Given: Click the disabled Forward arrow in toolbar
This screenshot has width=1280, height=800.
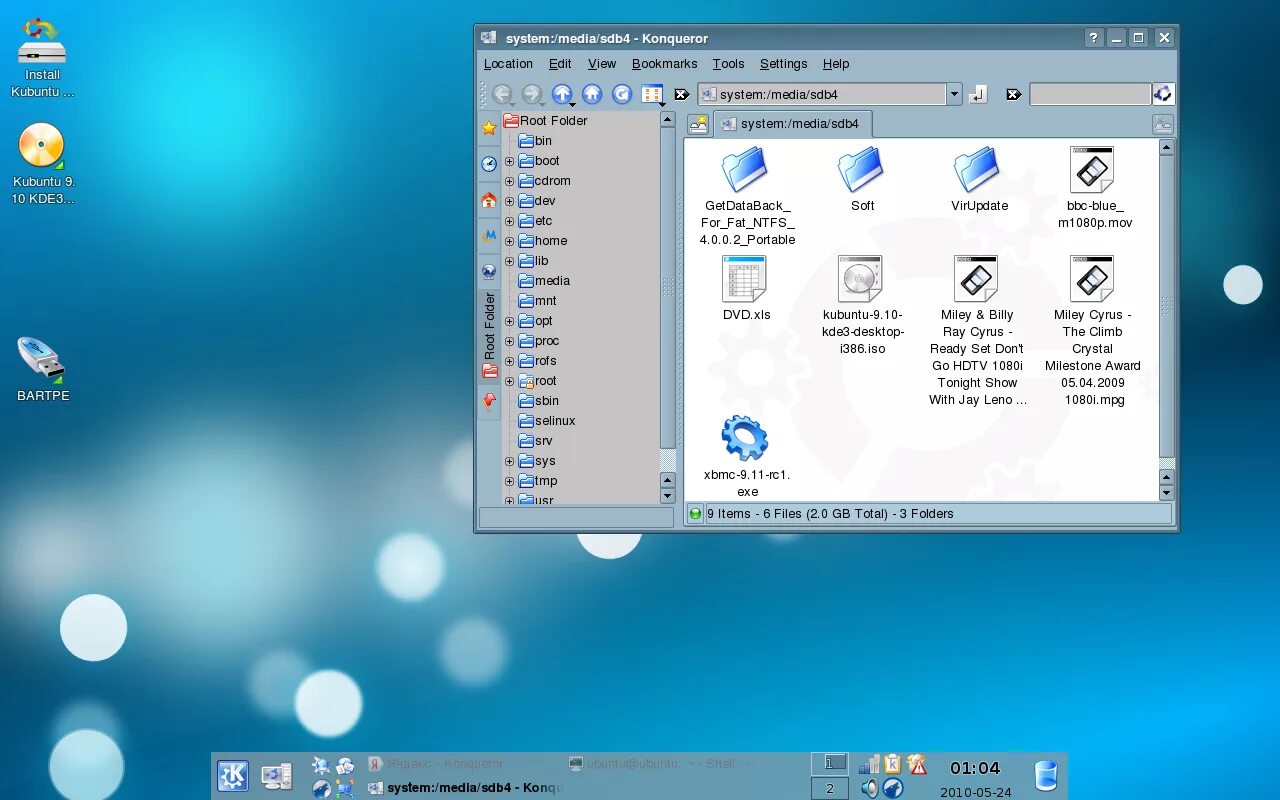Looking at the screenshot, I should pyautogui.click(x=532, y=94).
